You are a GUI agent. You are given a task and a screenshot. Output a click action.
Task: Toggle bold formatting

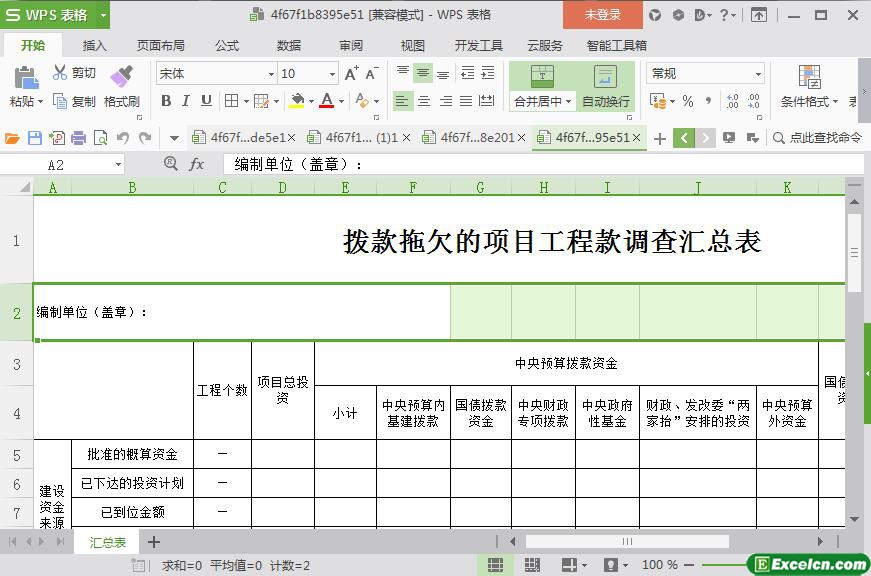pos(166,101)
